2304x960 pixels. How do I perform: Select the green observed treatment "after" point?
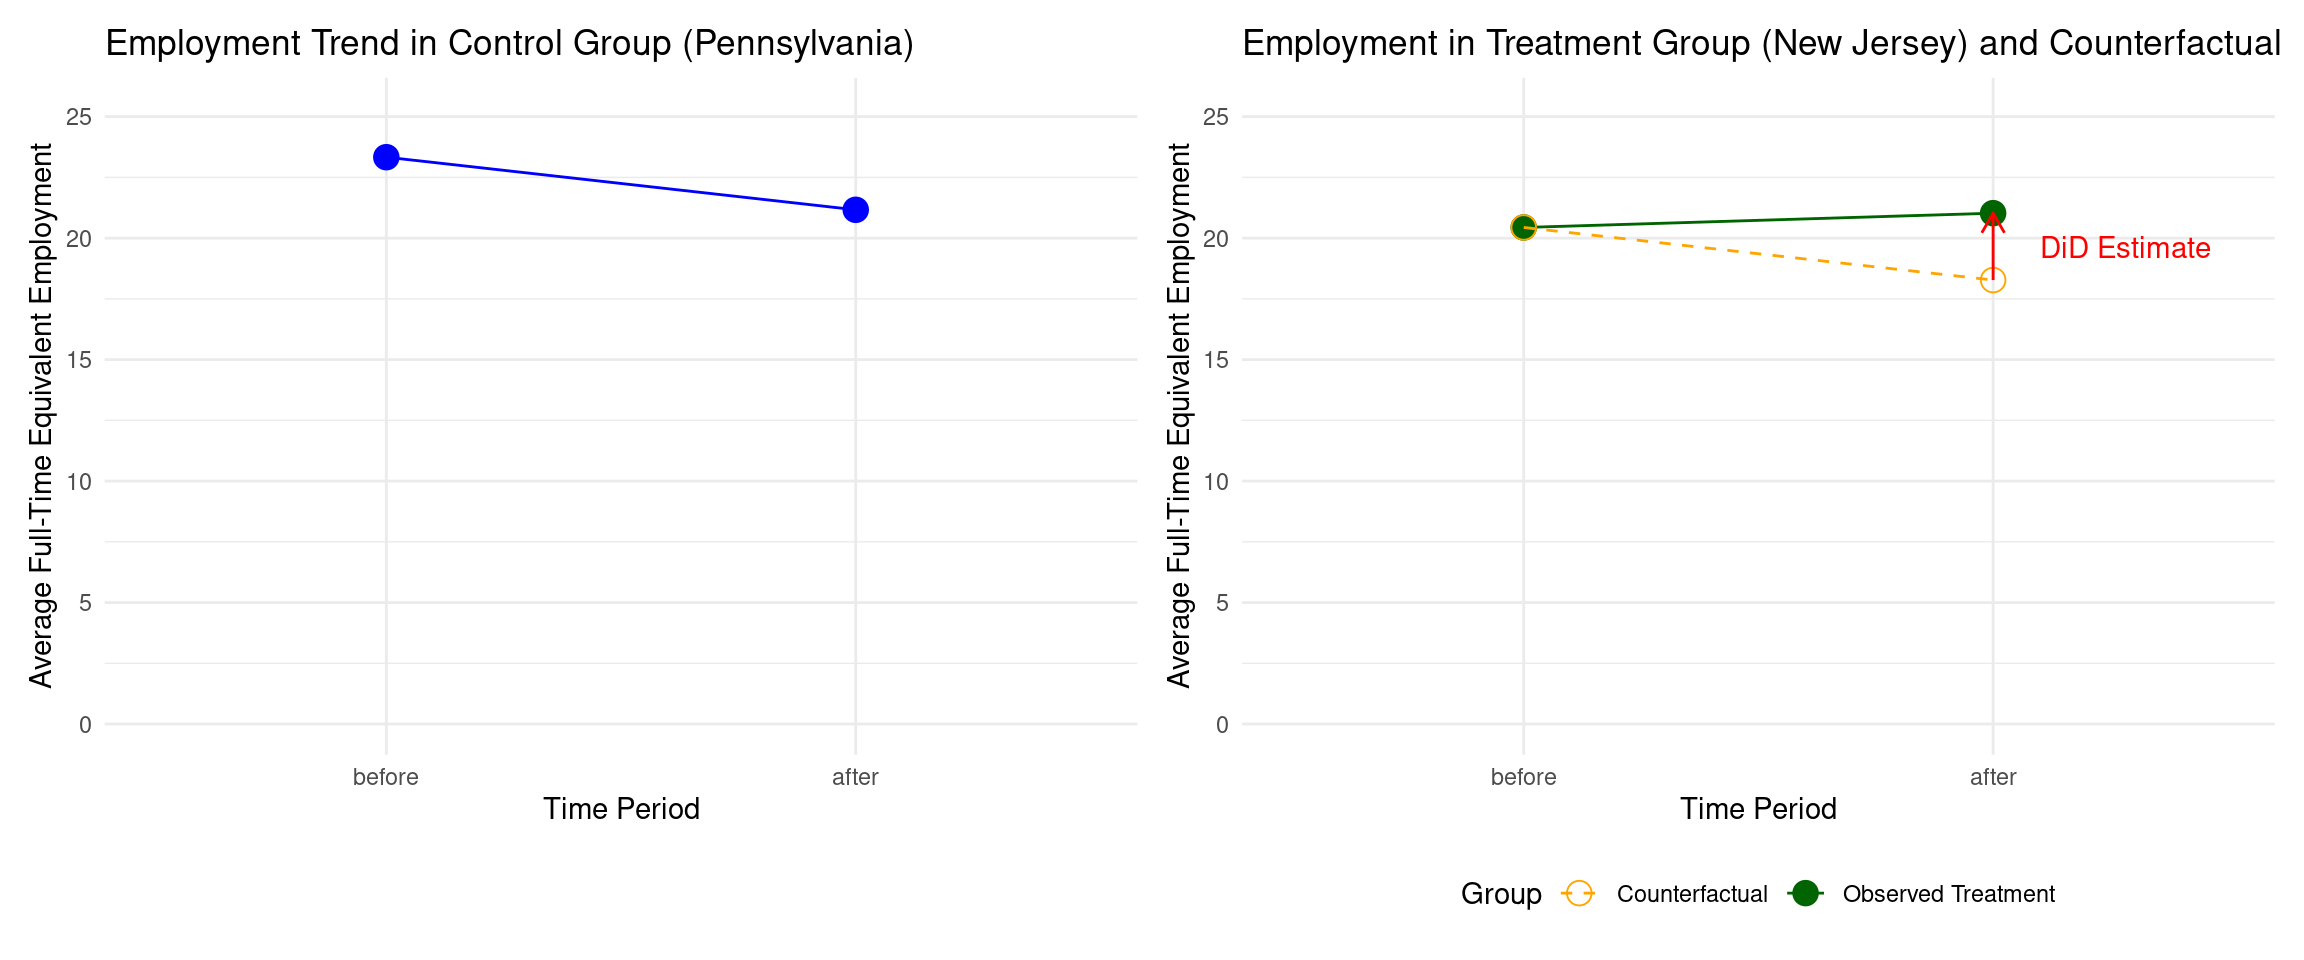coord(1993,213)
